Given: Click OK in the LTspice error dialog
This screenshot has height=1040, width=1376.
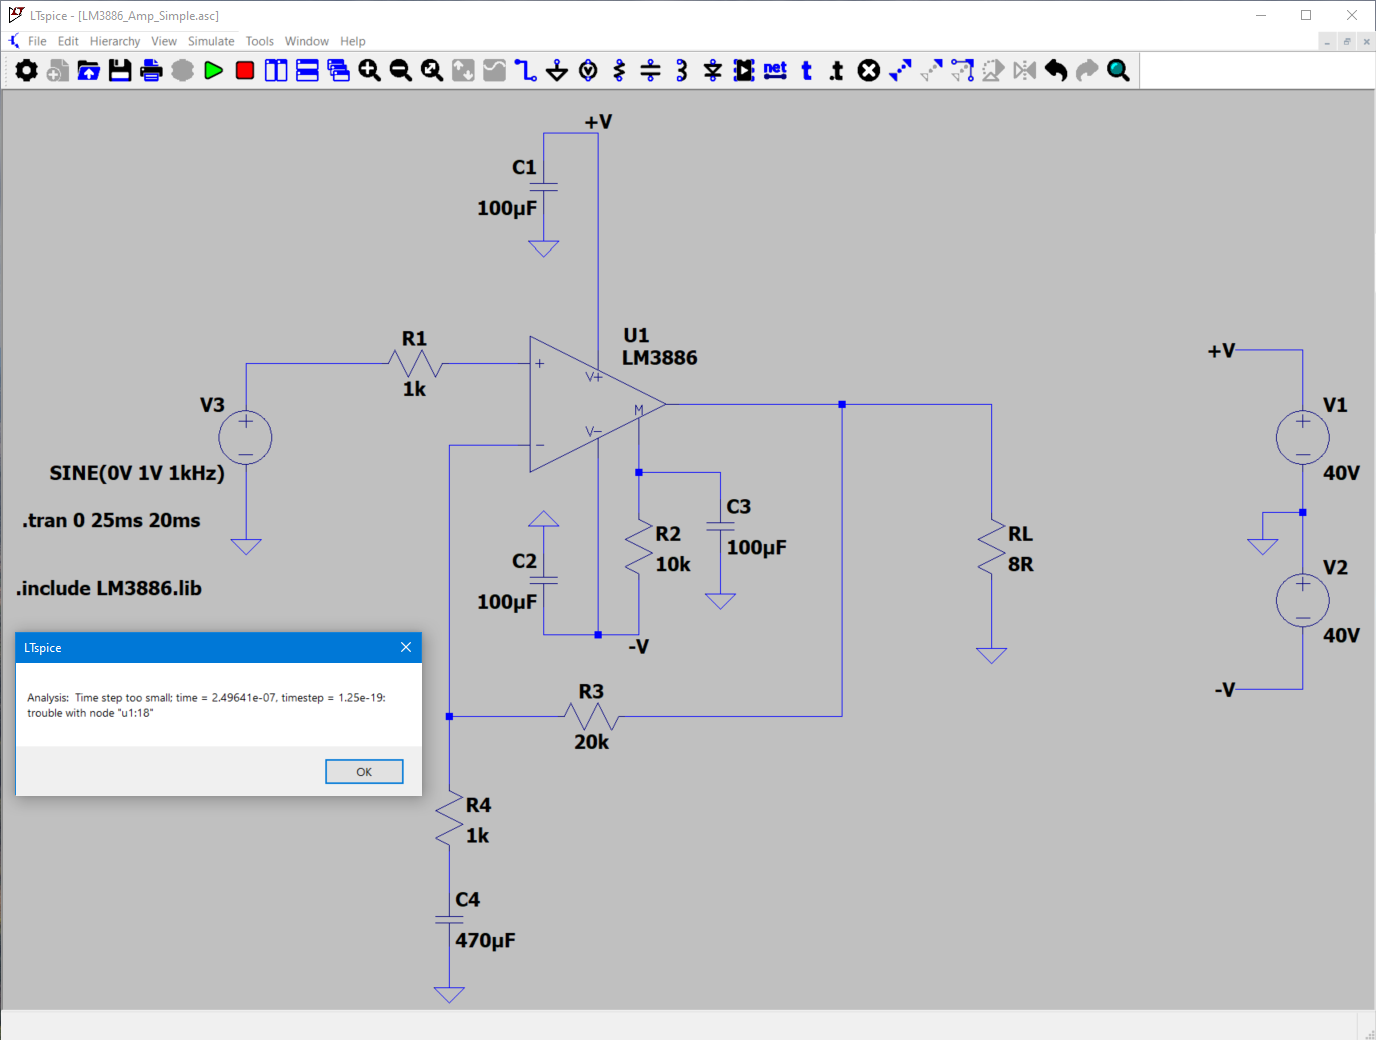Looking at the screenshot, I should [x=364, y=772].
